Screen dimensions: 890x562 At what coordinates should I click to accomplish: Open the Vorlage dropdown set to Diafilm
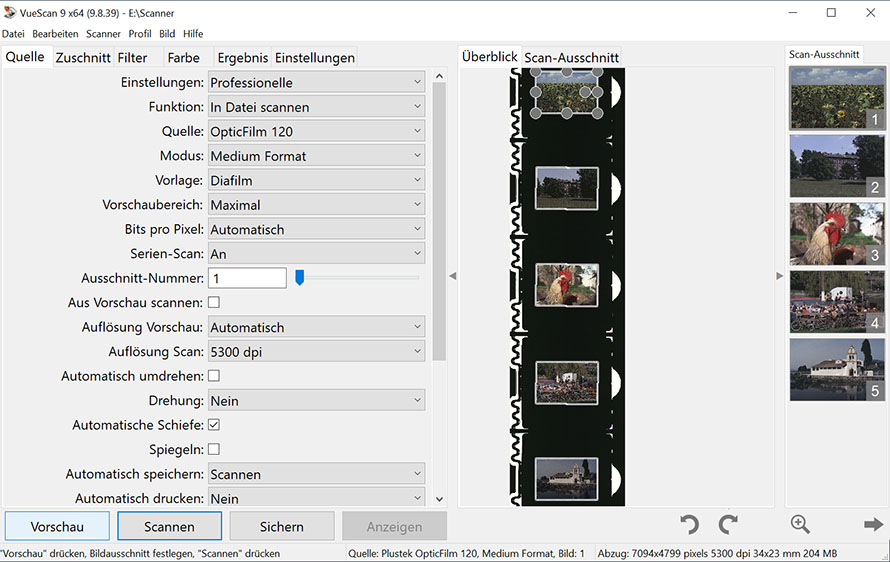316,180
